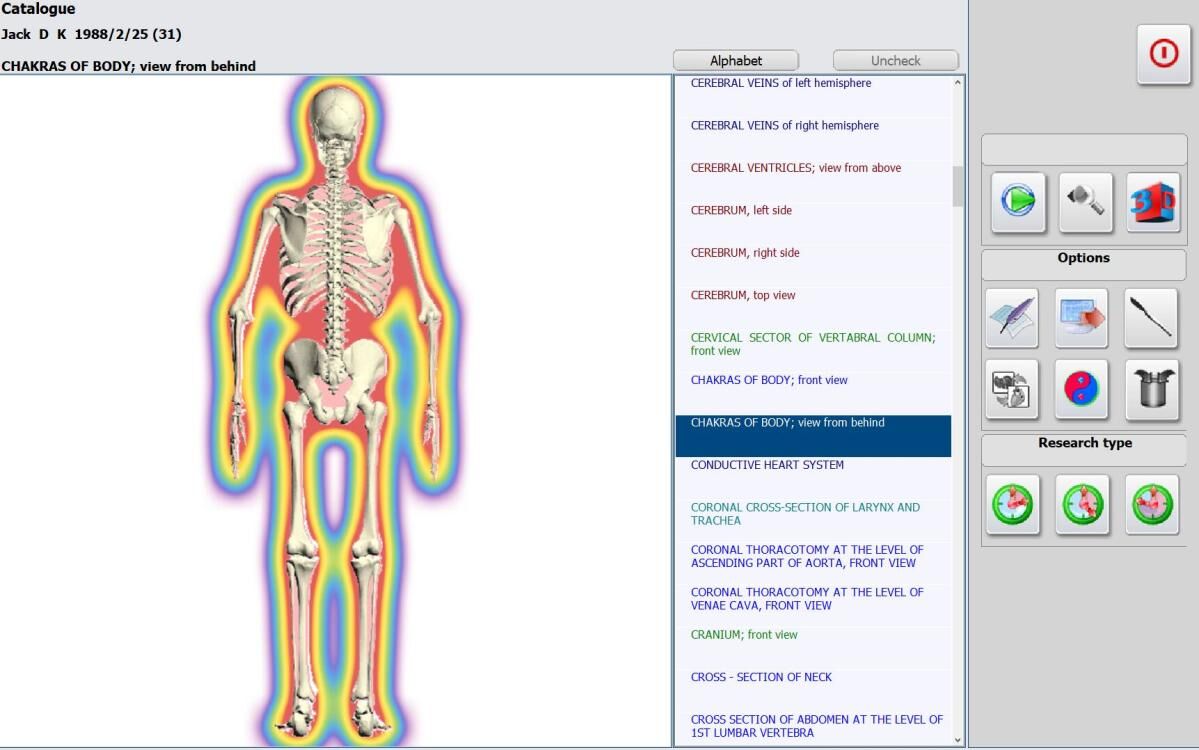Click the catalogue list scrollbar thumb
Viewport: 1199px width, 750px height.
click(958, 186)
